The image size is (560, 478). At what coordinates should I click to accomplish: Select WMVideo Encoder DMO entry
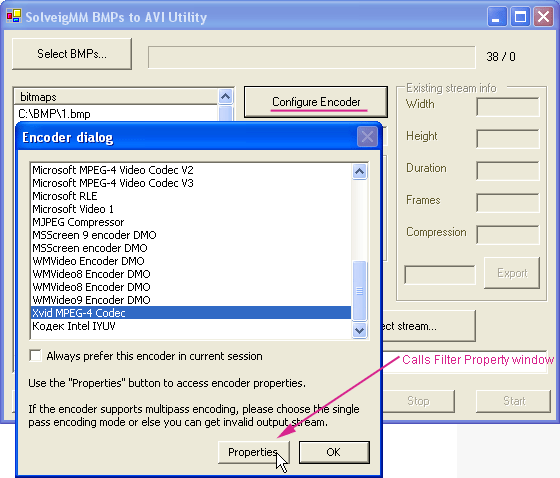191,261
